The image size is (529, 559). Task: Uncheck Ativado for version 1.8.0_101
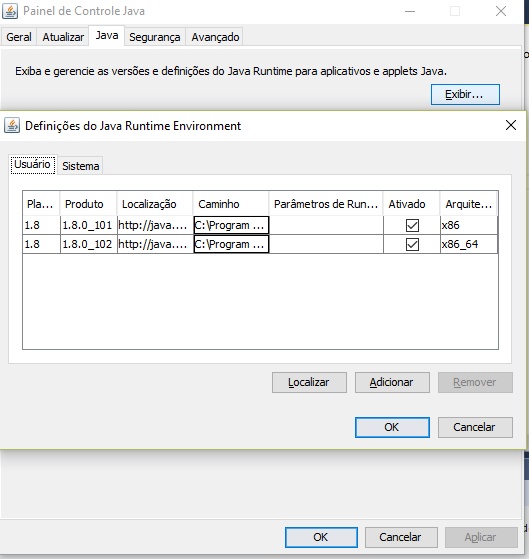412,225
